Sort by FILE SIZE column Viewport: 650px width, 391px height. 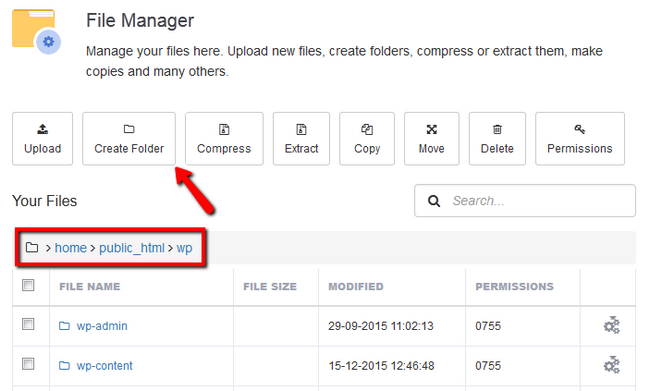click(270, 287)
